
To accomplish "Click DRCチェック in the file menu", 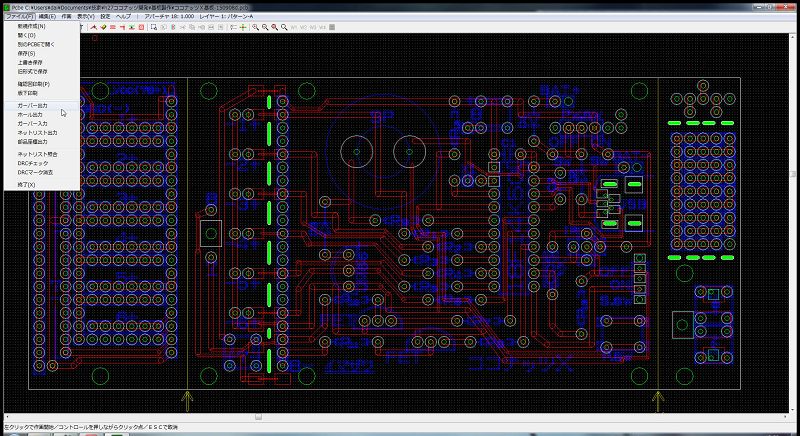I will coord(35,163).
